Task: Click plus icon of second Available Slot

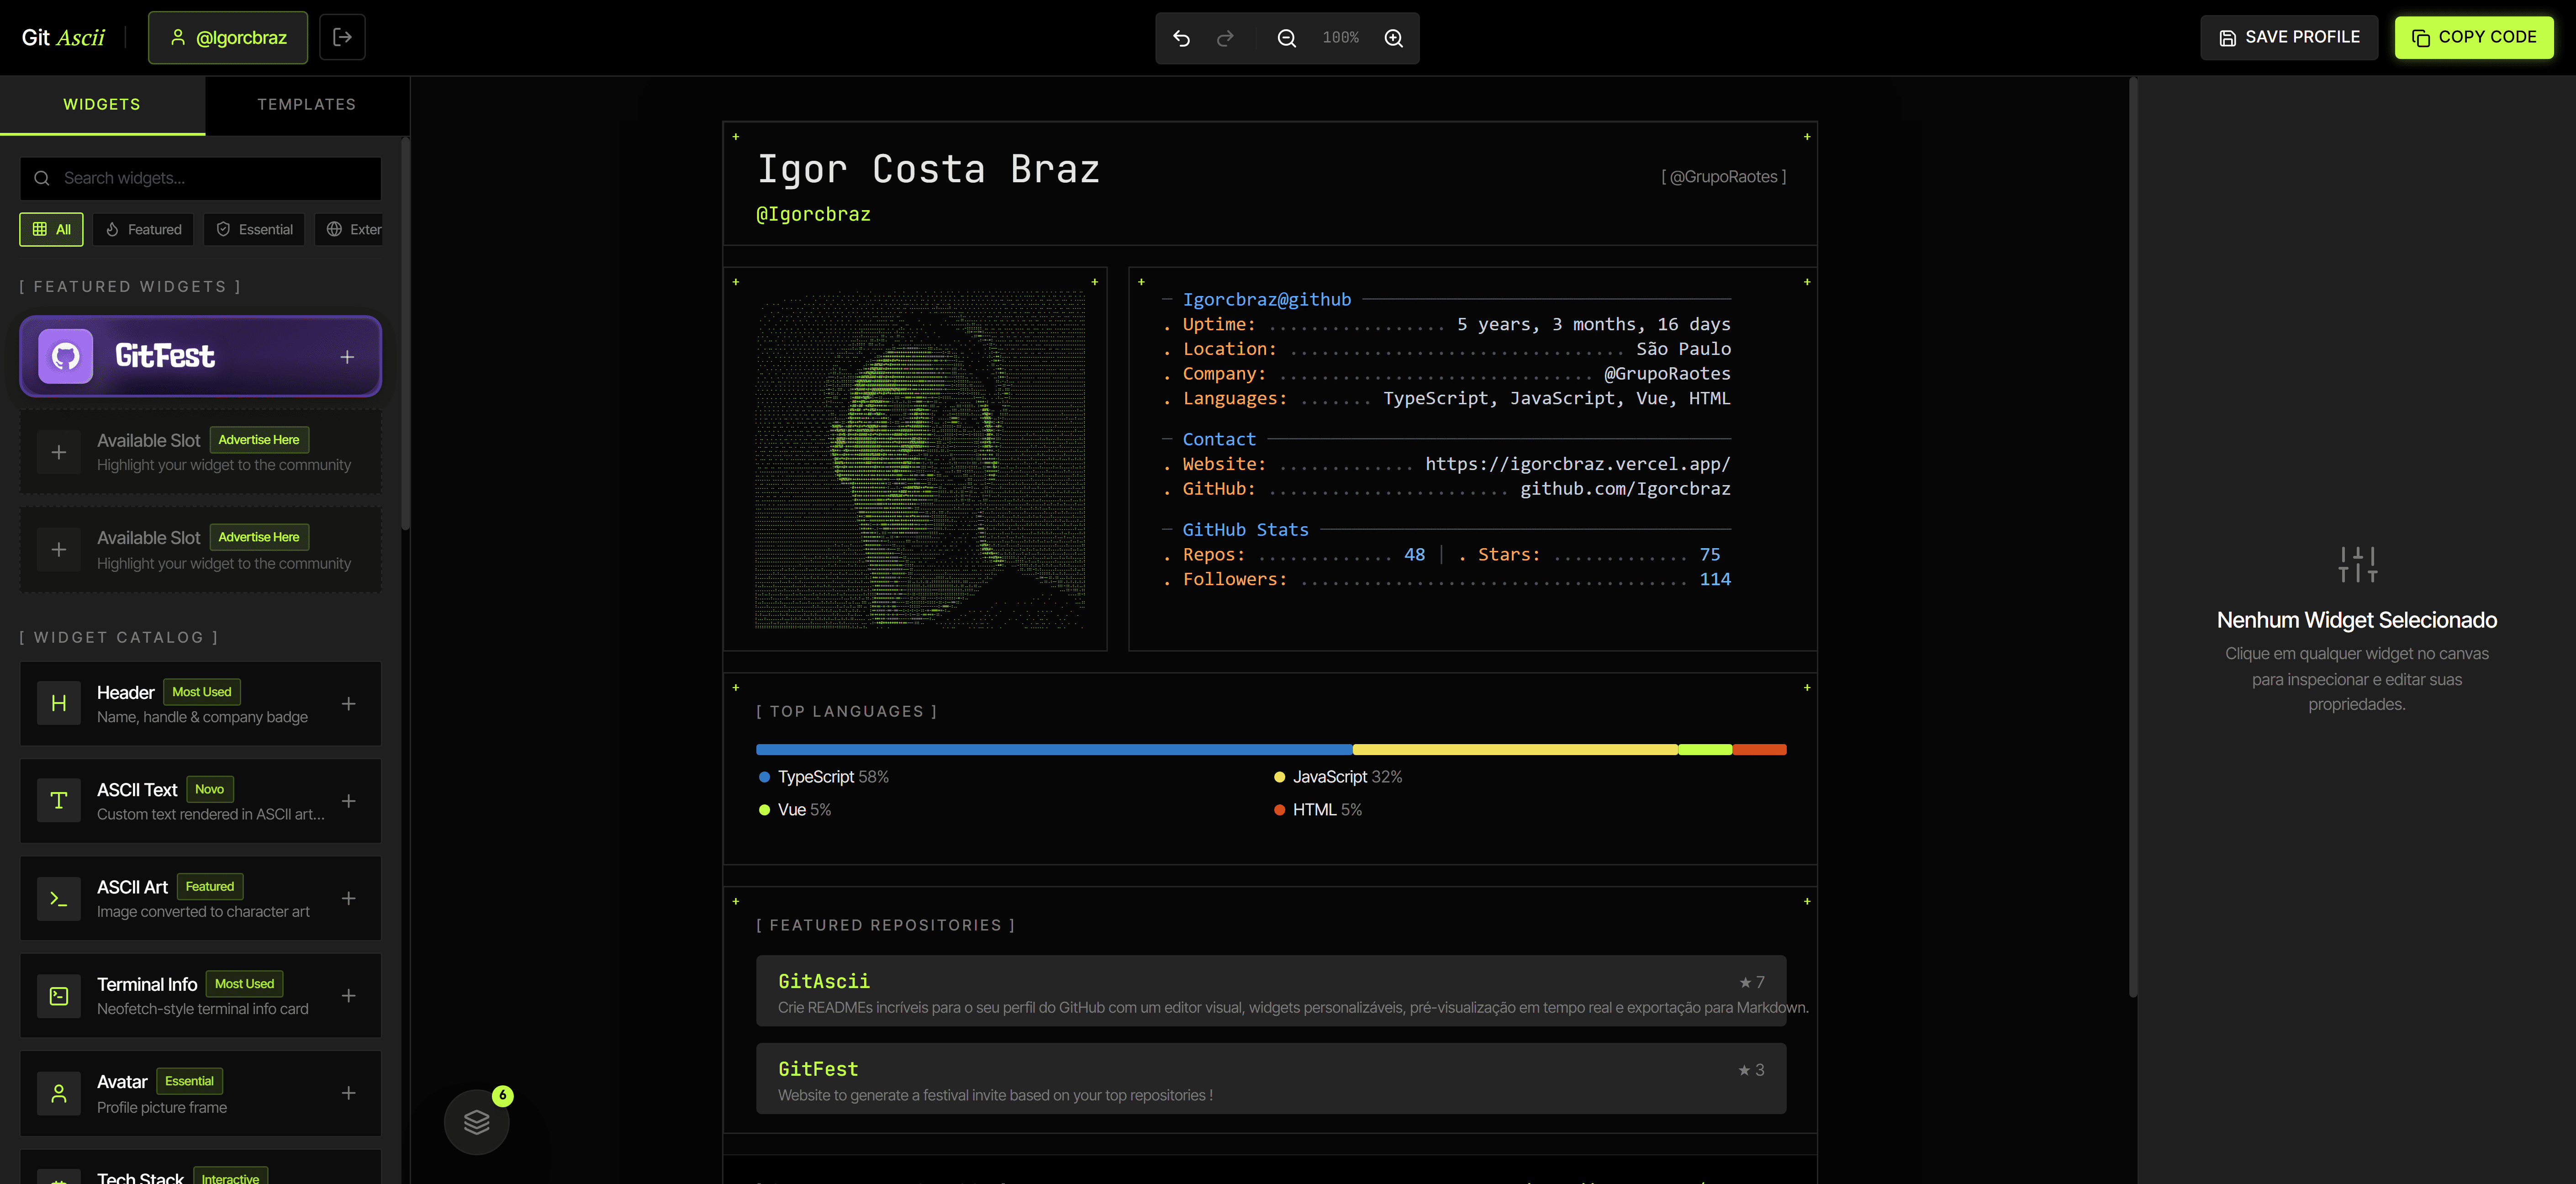Action: [x=59, y=550]
